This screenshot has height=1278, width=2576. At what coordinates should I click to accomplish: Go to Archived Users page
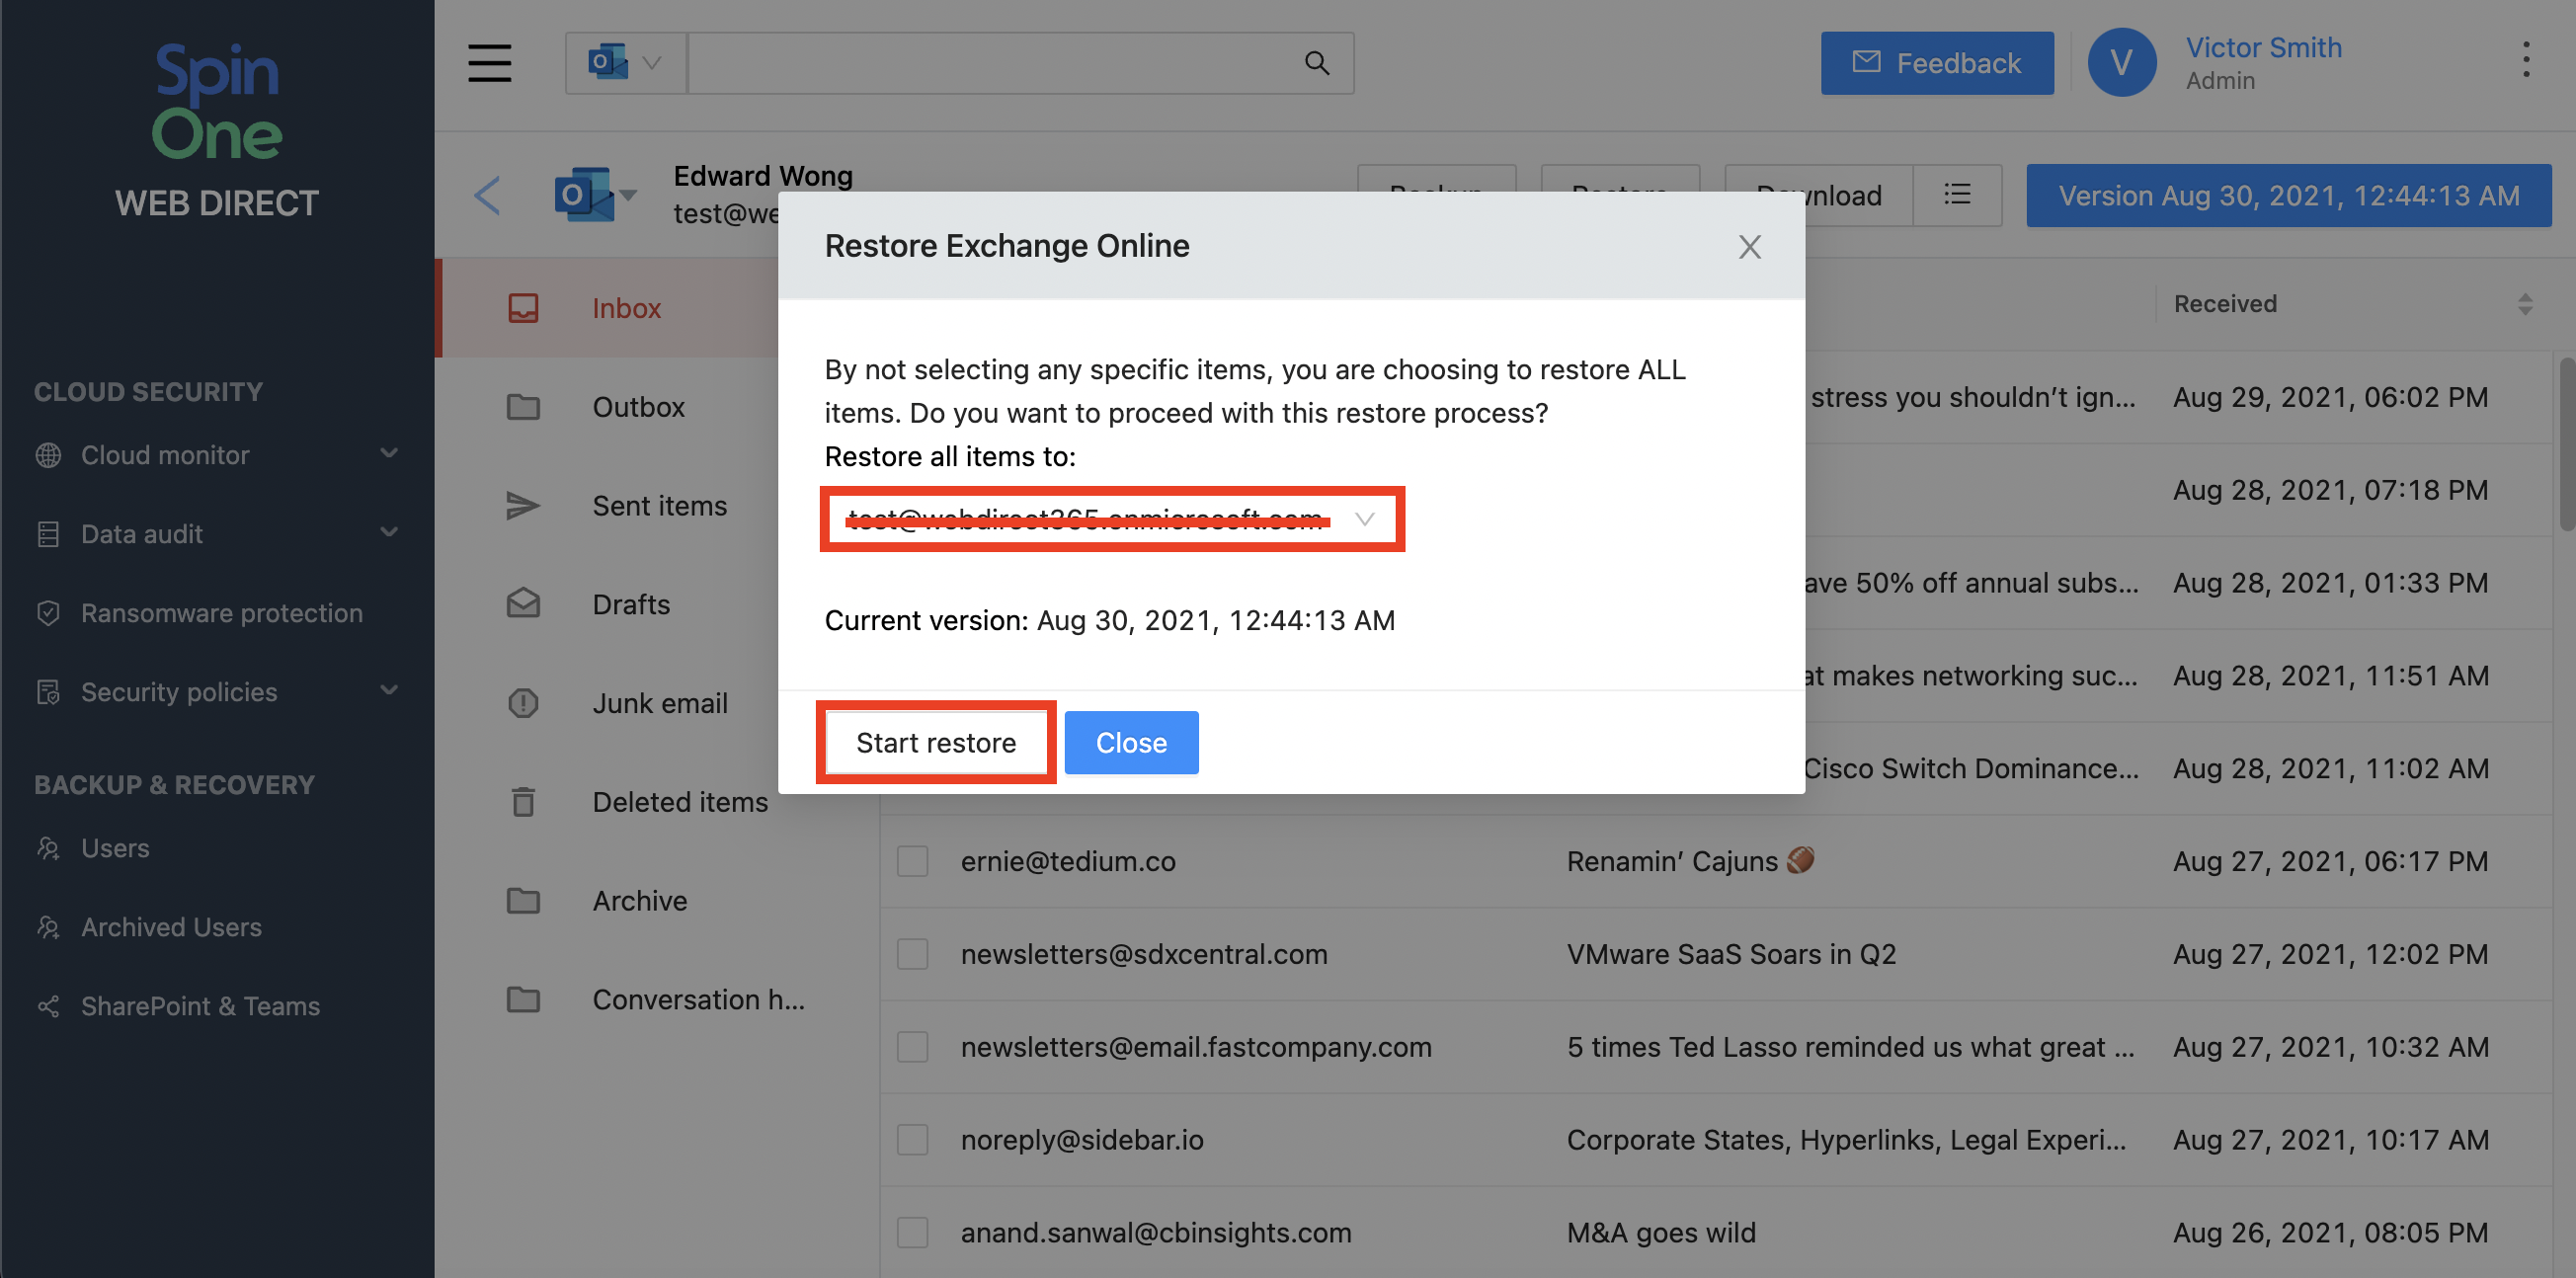(171, 927)
